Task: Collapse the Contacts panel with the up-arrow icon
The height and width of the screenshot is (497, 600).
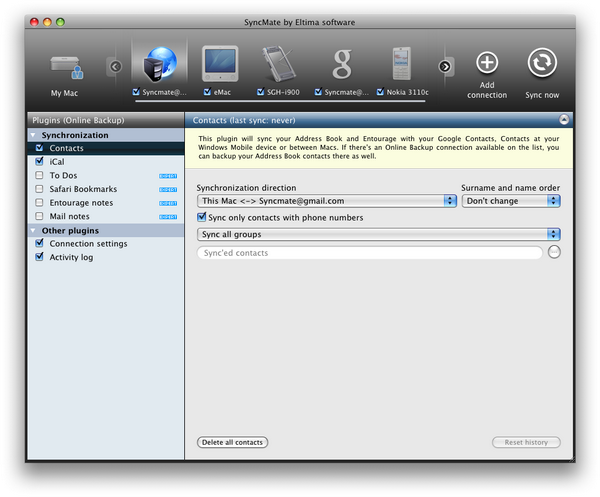Action: tap(564, 120)
